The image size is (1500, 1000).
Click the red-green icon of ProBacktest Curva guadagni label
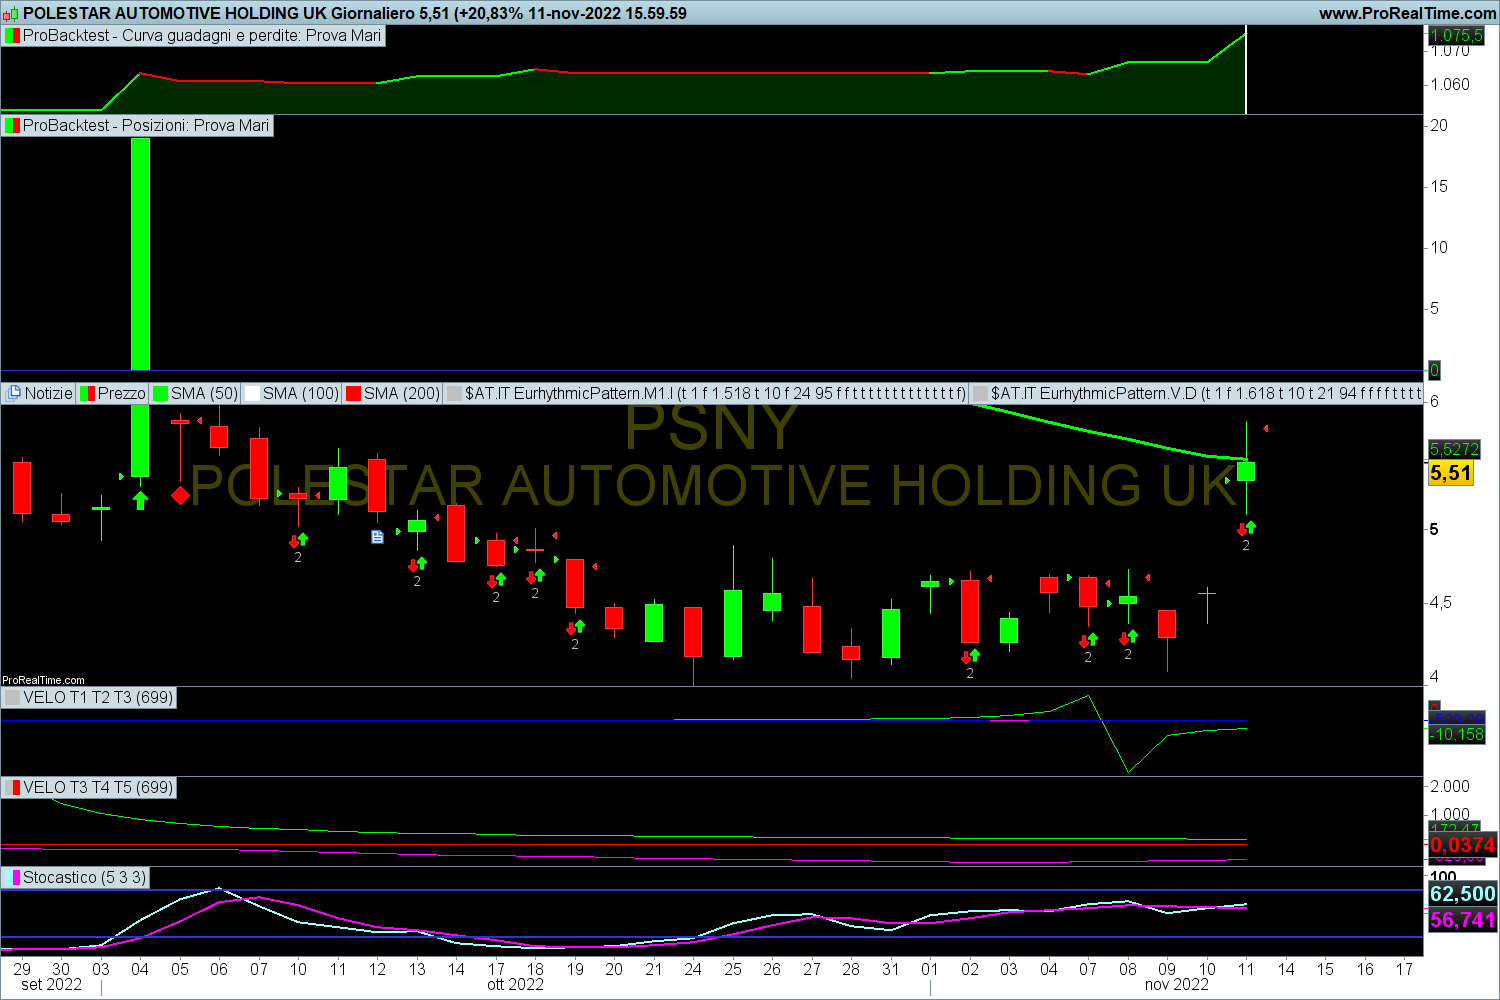point(12,36)
